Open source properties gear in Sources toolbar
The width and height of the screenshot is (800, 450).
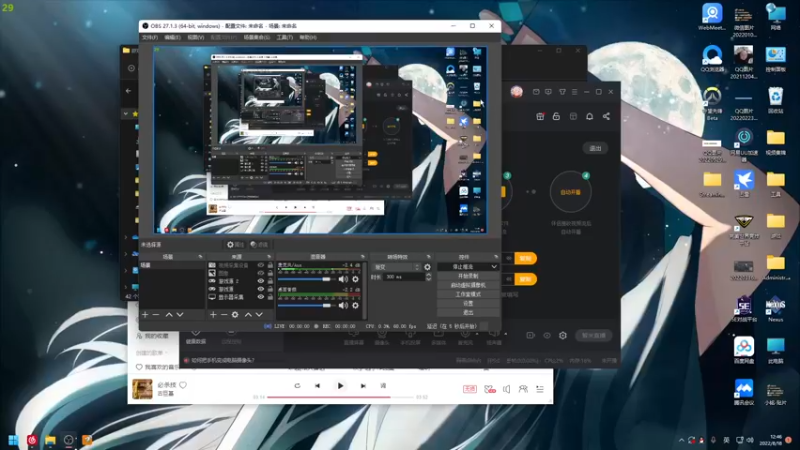(x=235, y=315)
